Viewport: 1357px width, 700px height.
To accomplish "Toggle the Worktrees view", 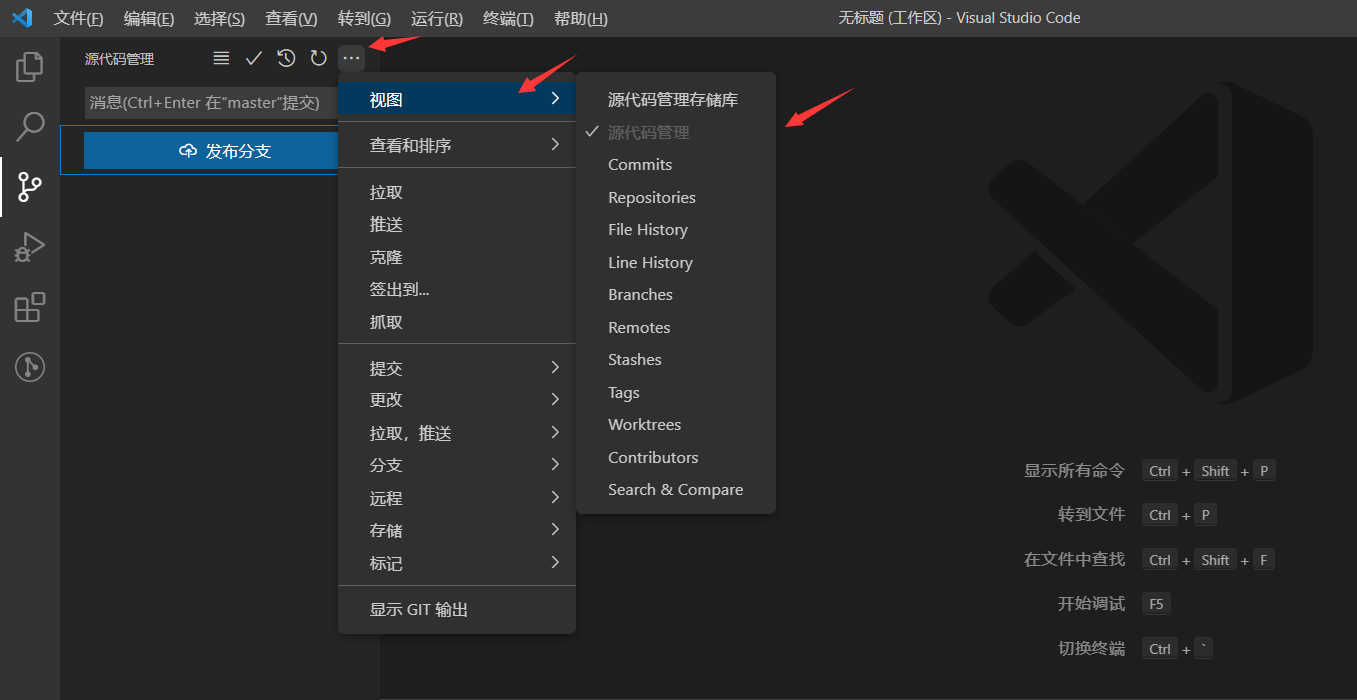I will click(676, 424).
